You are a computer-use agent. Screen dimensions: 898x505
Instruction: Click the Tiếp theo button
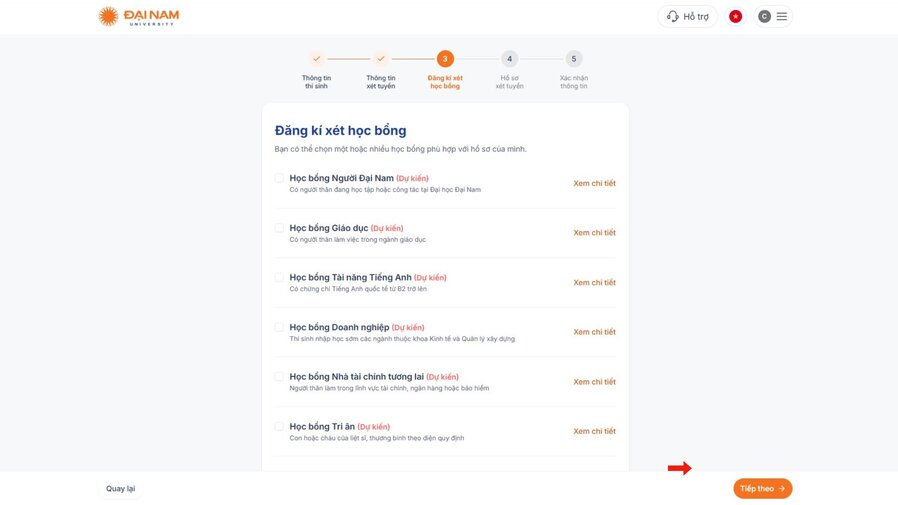click(762, 488)
